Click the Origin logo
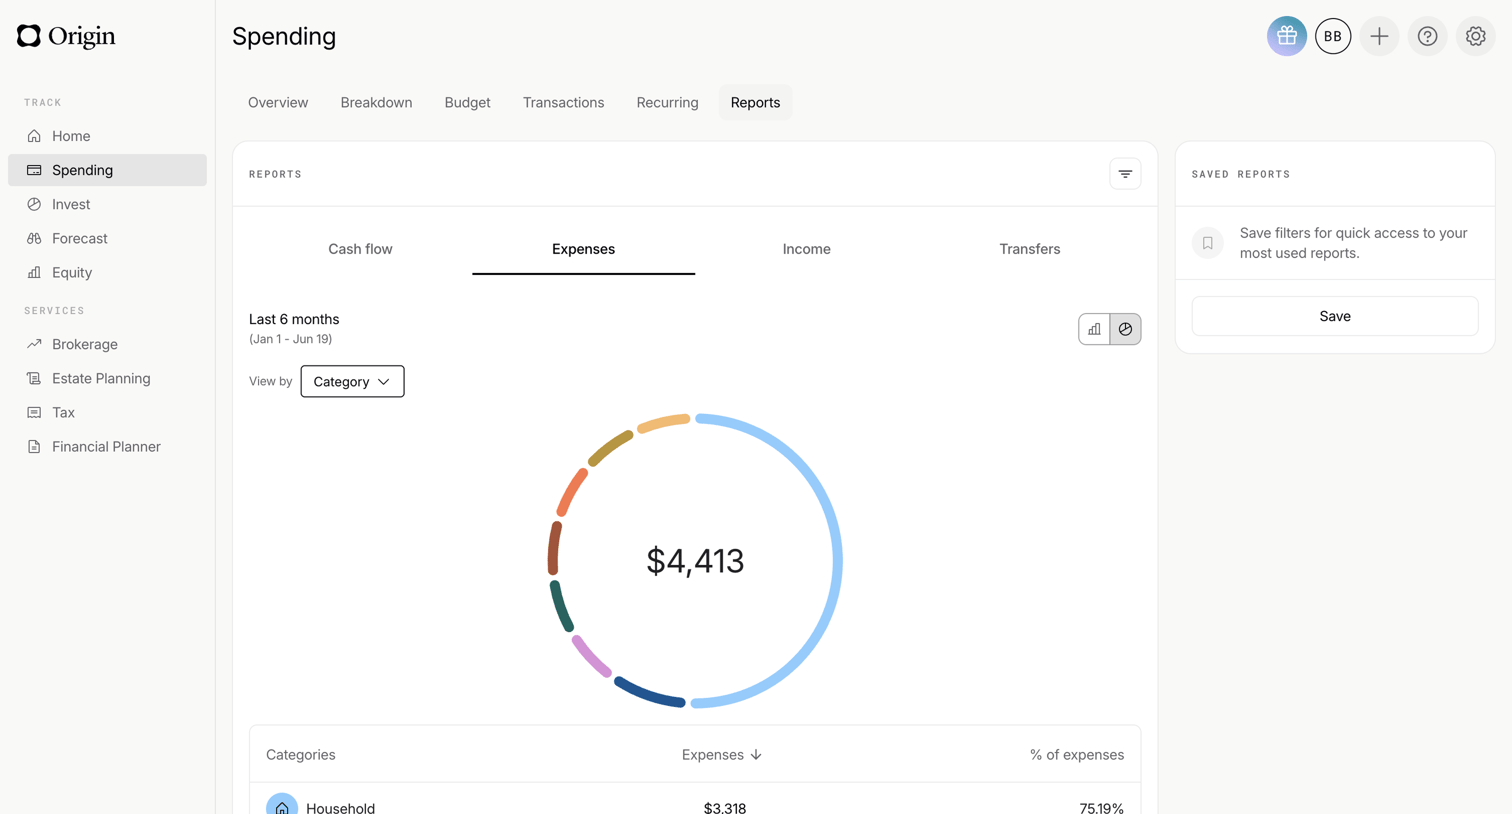Image resolution: width=1512 pixels, height=814 pixels. [x=66, y=36]
